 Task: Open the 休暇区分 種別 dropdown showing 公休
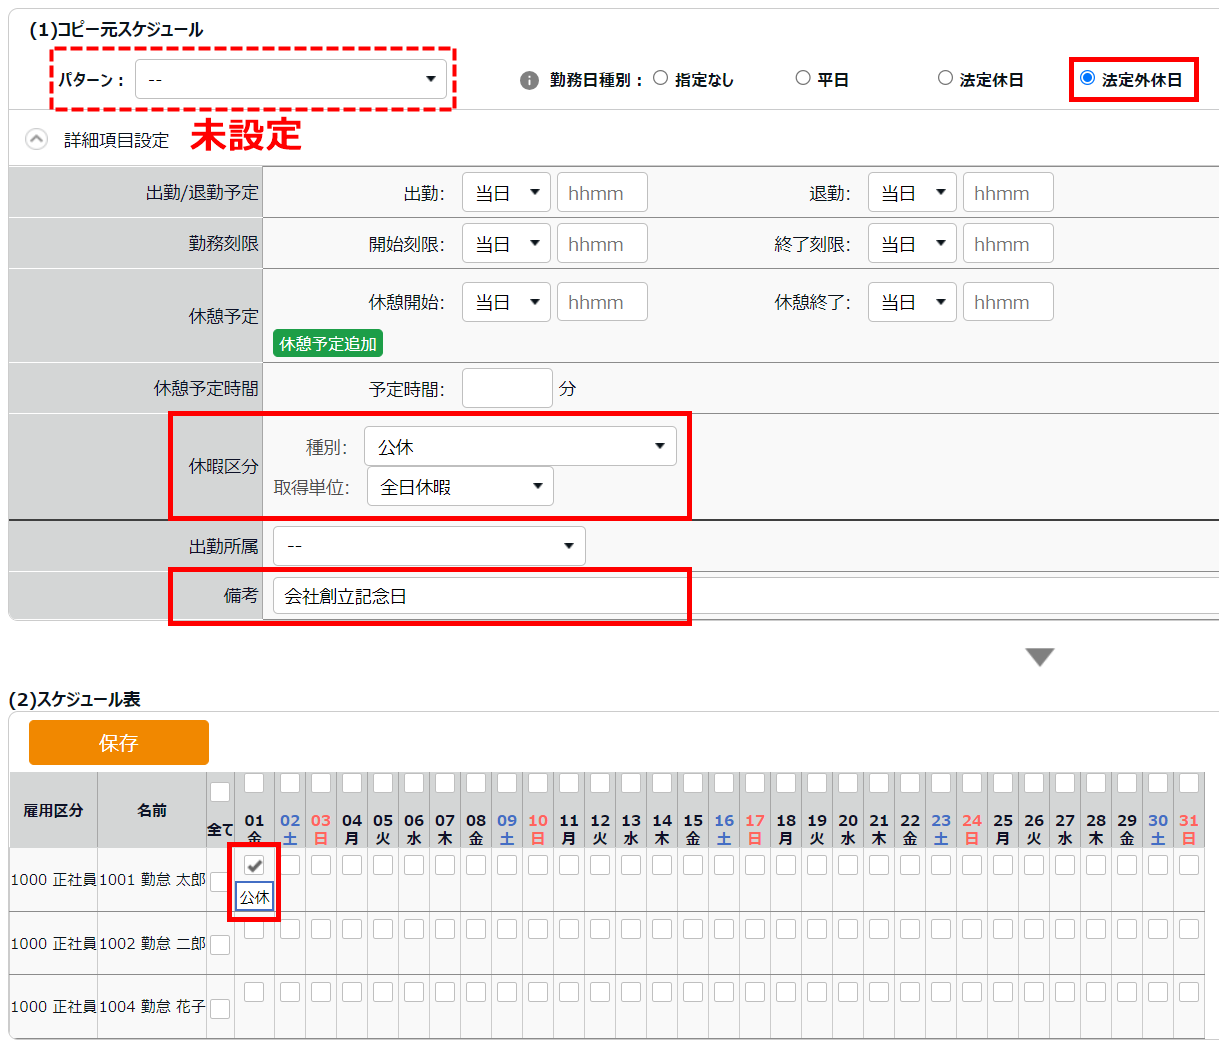pos(520,446)
